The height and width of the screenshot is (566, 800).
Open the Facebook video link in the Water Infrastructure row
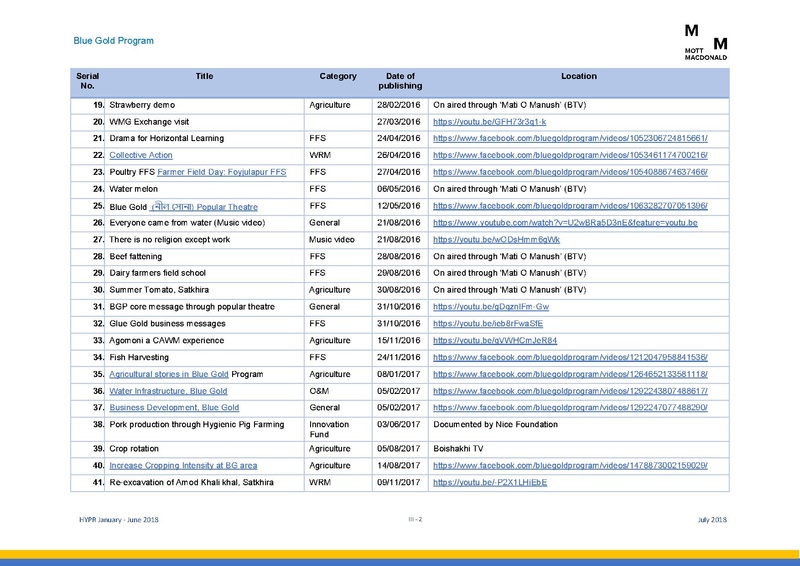pos(570,391)
